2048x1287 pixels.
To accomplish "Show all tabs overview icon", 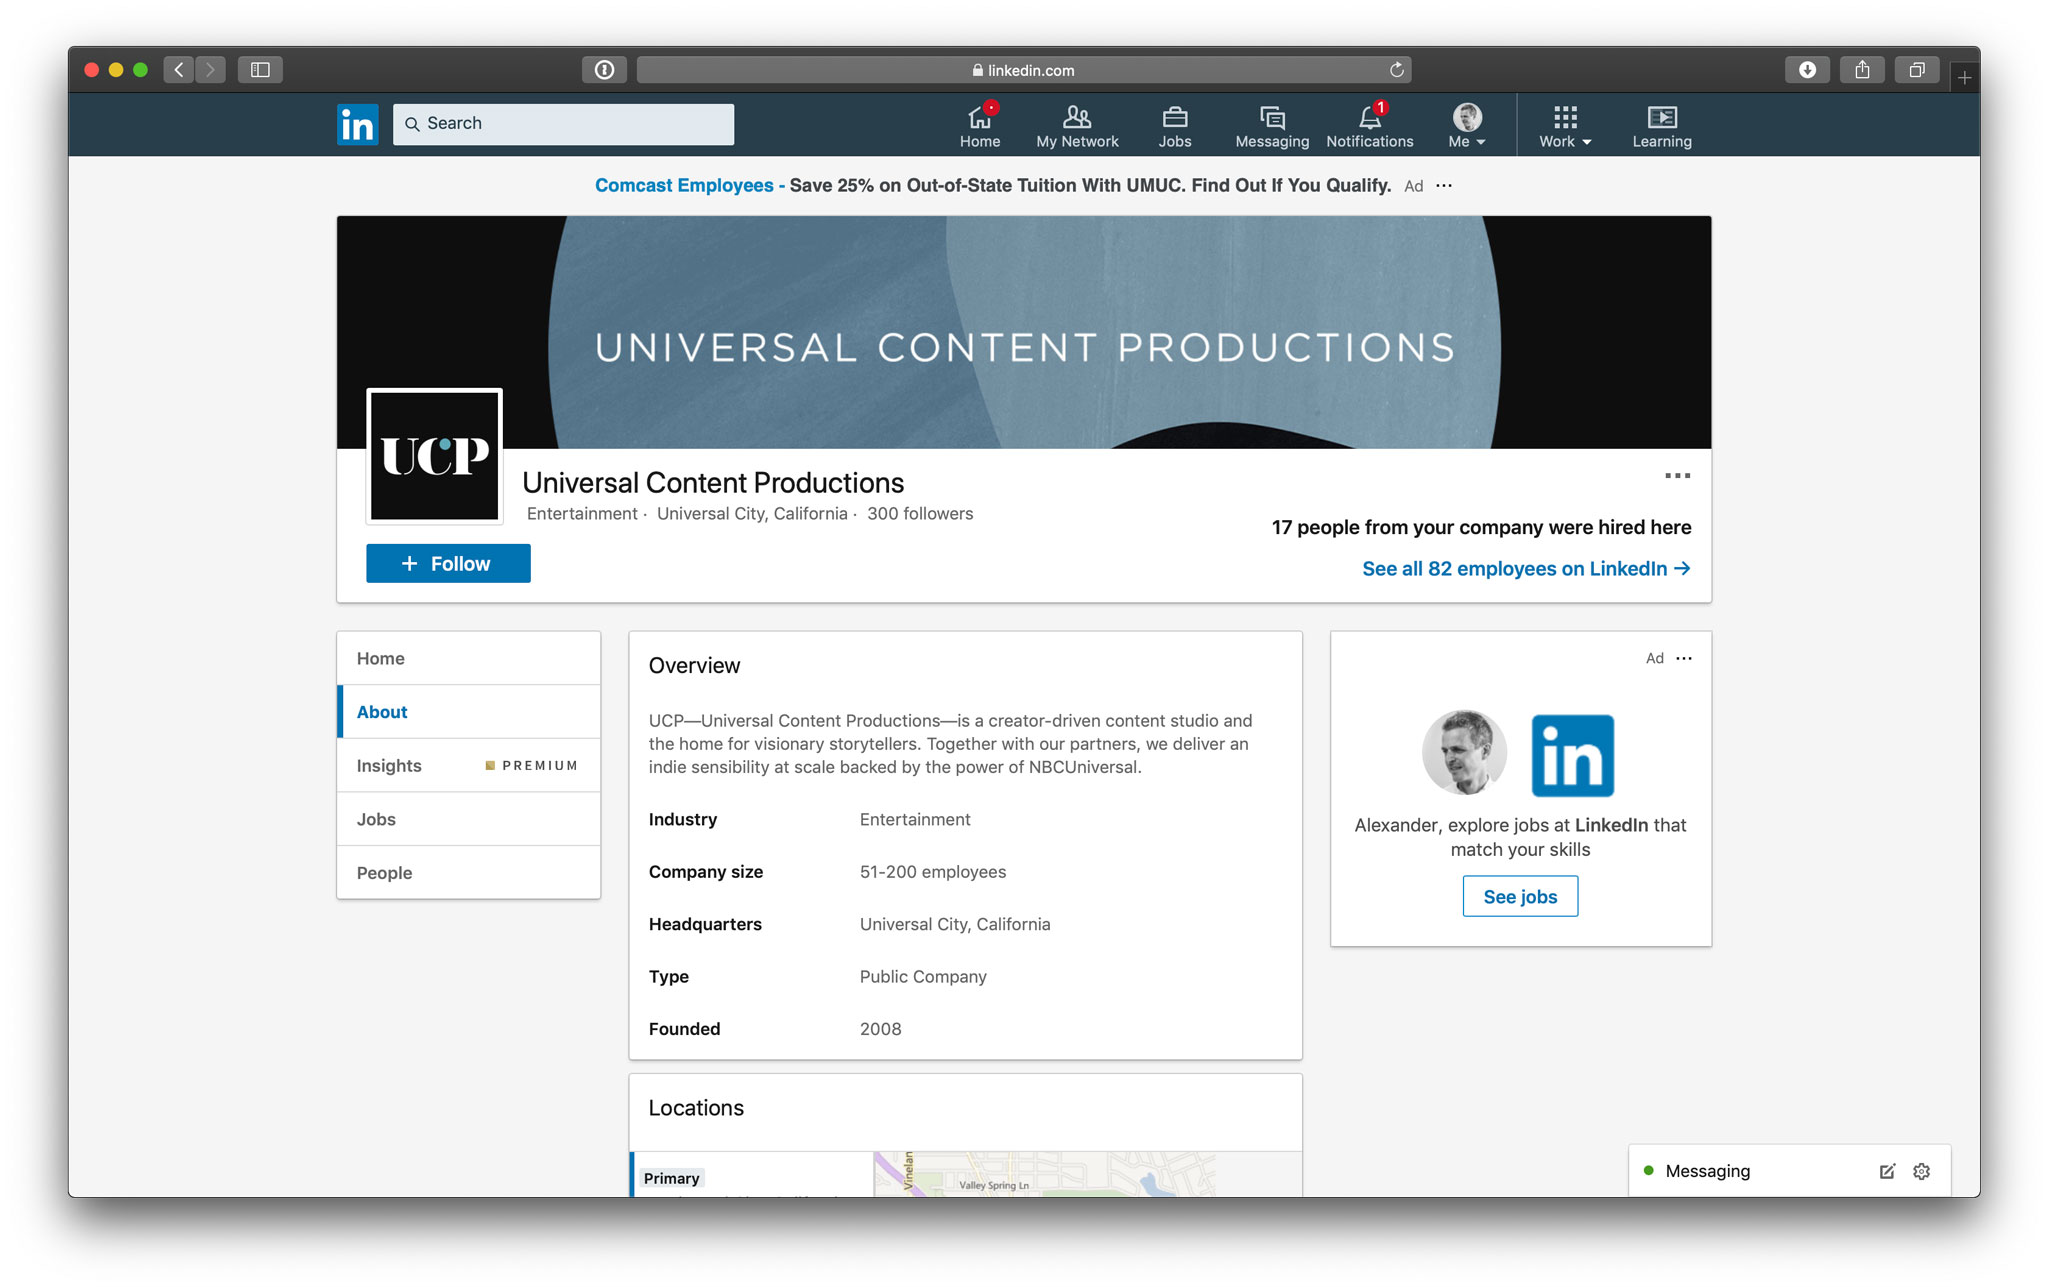I will click(1916, 69).
